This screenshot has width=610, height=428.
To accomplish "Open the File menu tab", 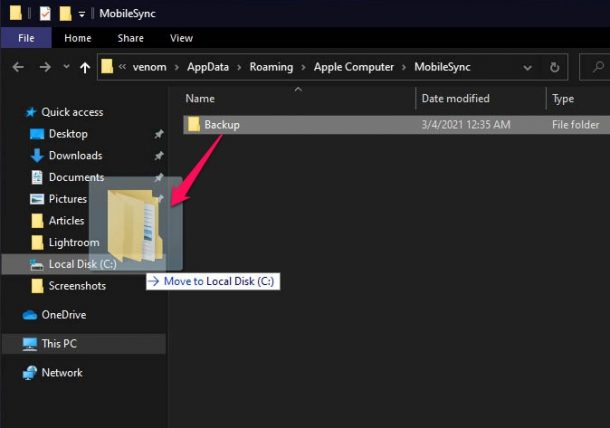I will point(26,38).
